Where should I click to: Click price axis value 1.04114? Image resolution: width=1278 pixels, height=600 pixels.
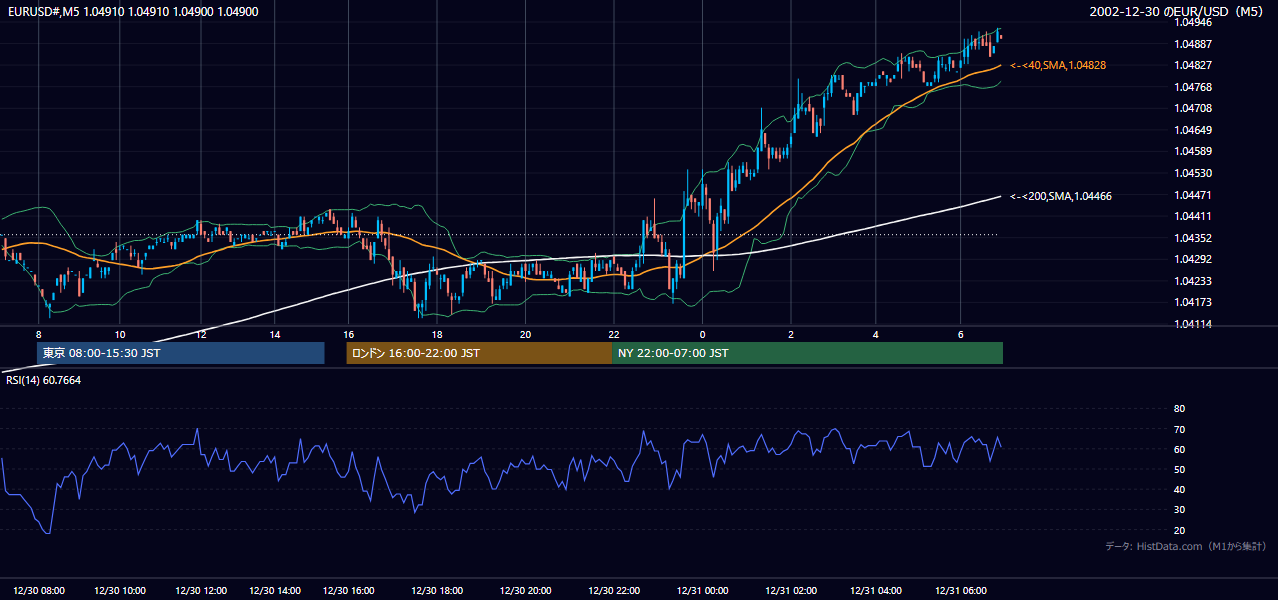point(1192,324)
